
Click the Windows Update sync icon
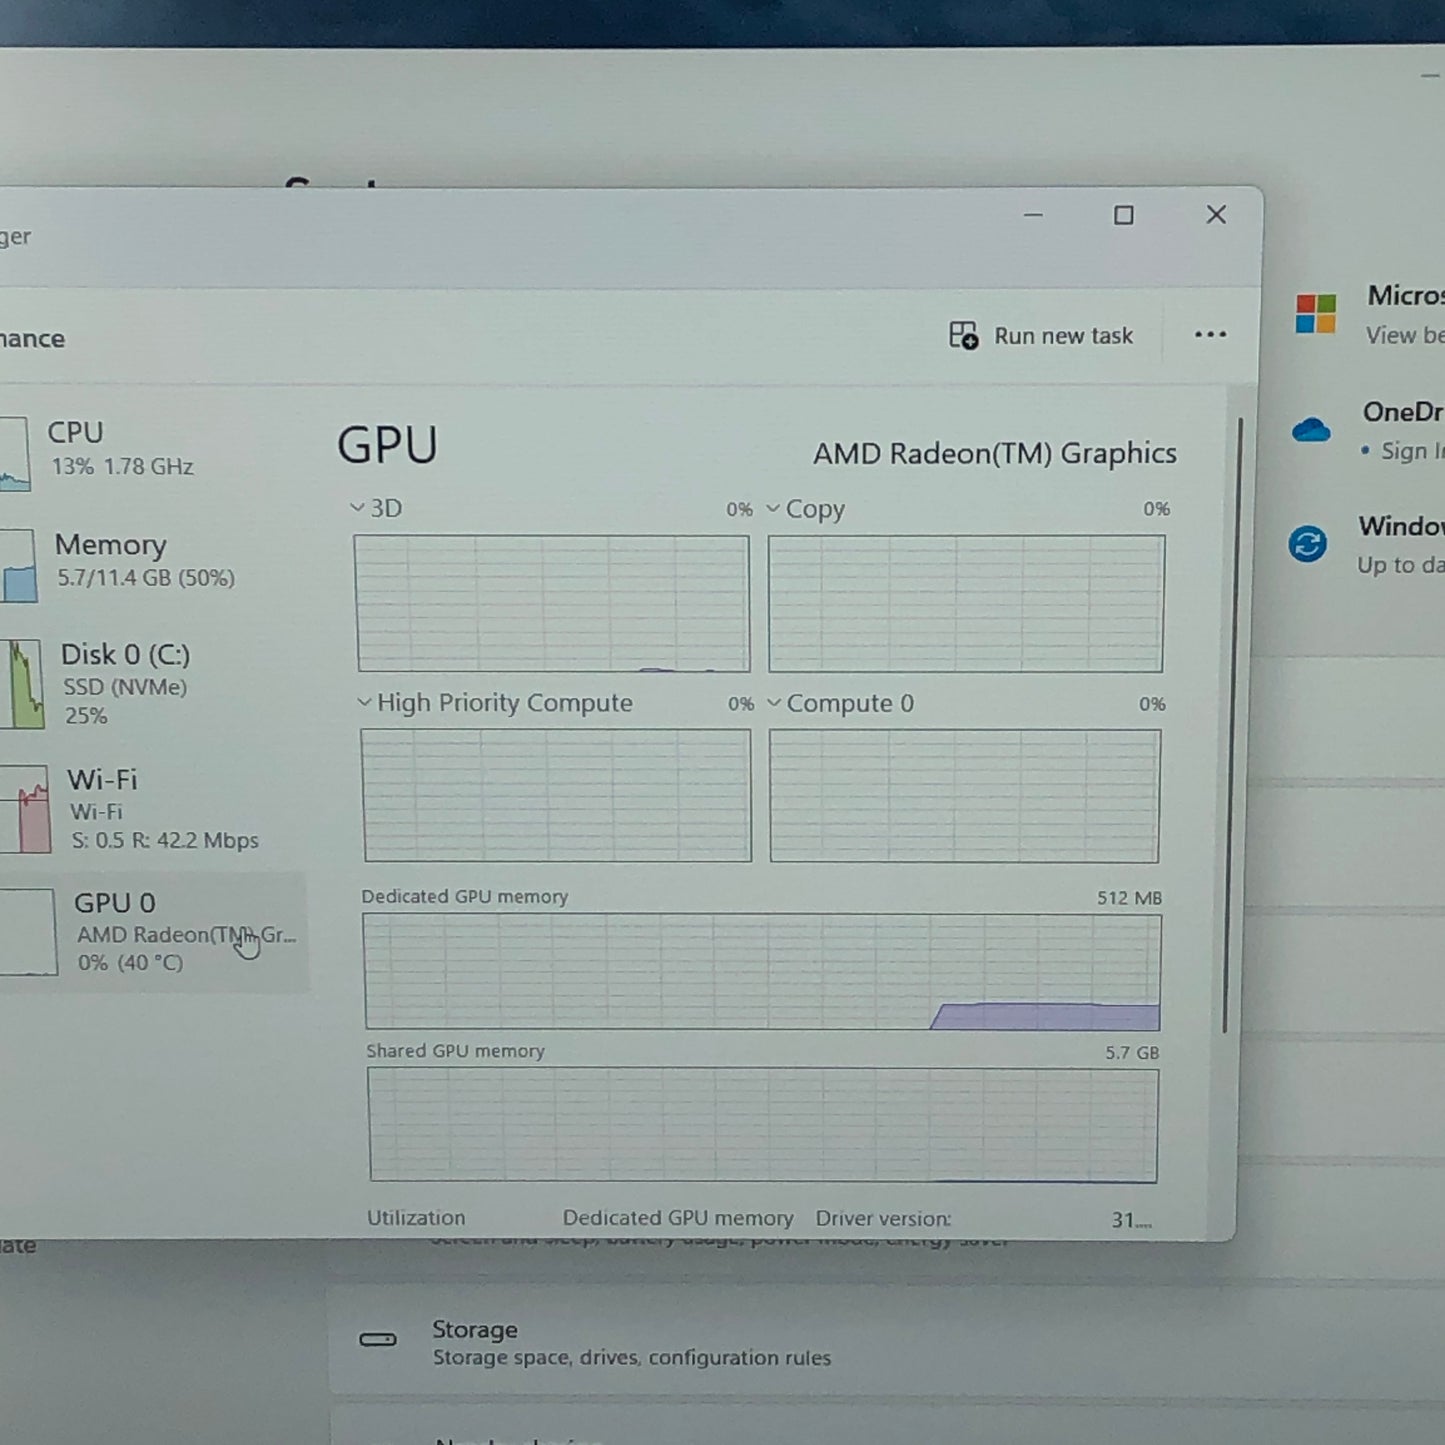point(1307,544)
